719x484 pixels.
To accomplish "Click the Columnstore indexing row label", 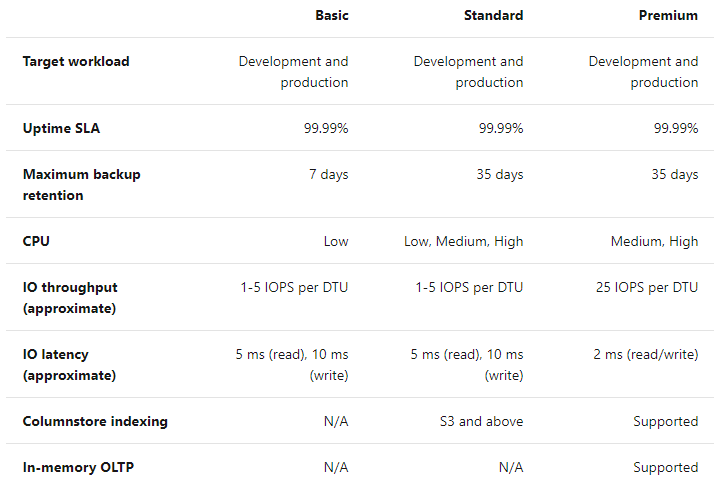I will (x=95, y=421).
